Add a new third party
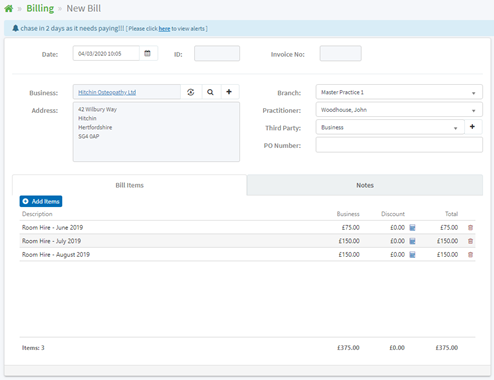The width and height of the screenshot is (494, 380). pyautogui.click(x=473, y=127)
